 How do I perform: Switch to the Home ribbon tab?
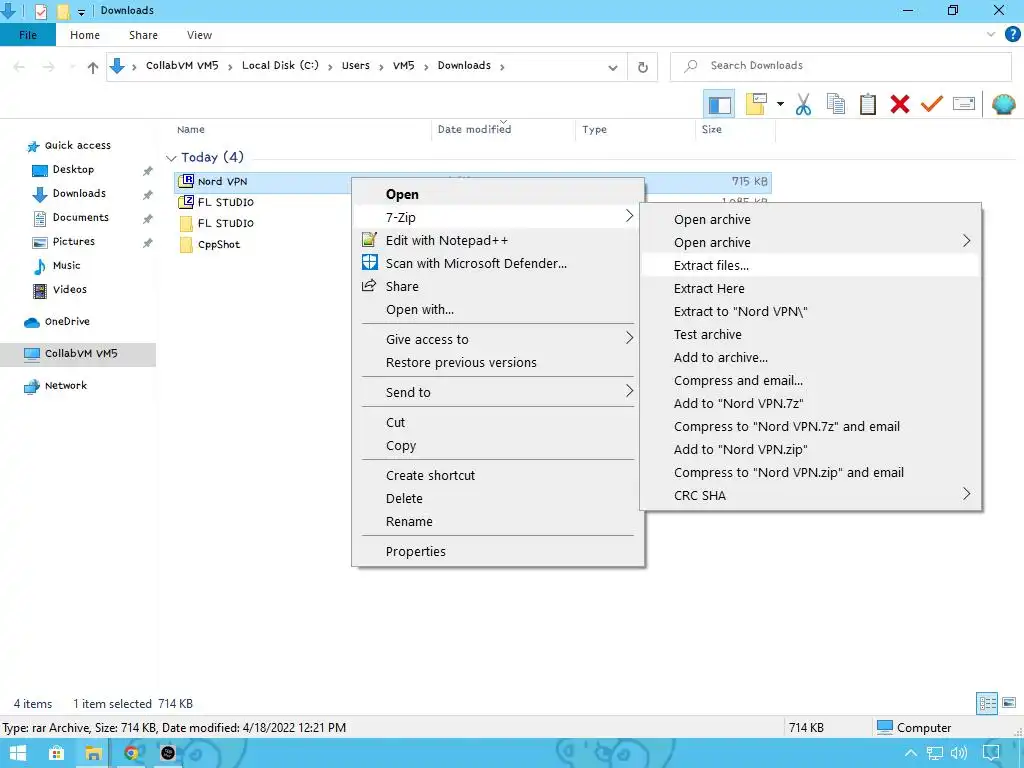click(x=85, y=35)
